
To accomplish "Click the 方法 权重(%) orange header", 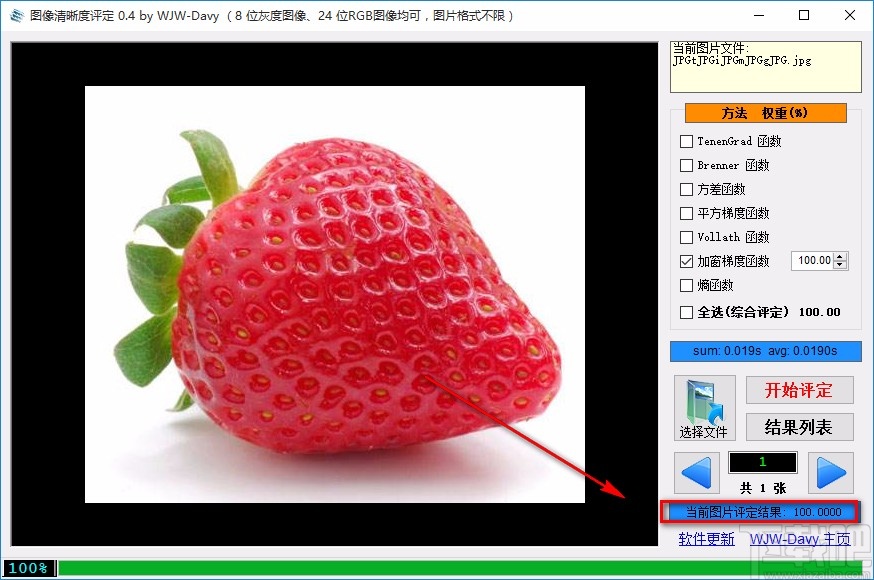I will 765,113.
